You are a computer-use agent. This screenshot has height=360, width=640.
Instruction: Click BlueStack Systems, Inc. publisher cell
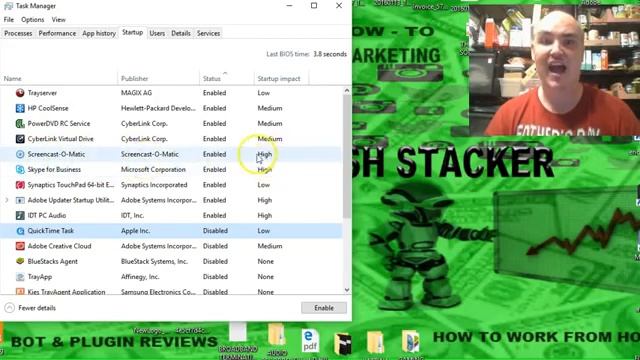154,261
